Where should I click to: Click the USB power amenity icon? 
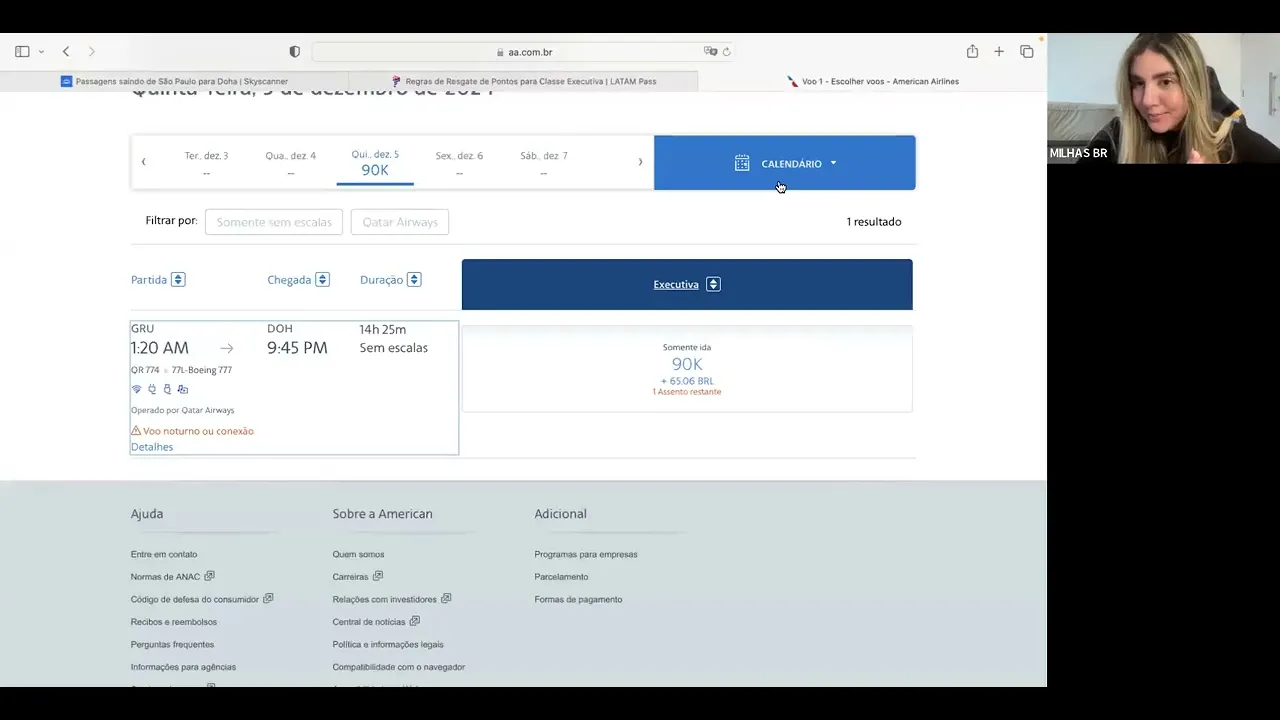[167, 390]
